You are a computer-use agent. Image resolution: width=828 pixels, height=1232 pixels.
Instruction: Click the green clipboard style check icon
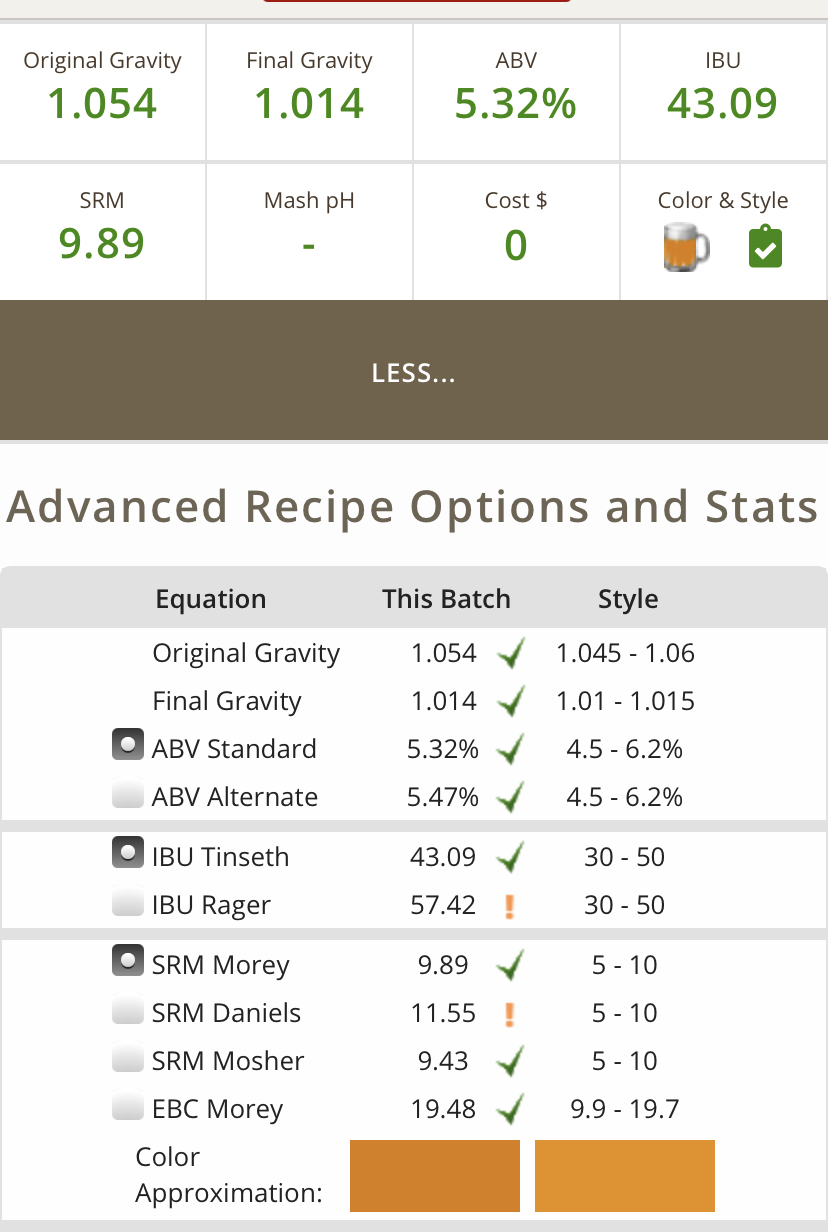coord(765,247)
